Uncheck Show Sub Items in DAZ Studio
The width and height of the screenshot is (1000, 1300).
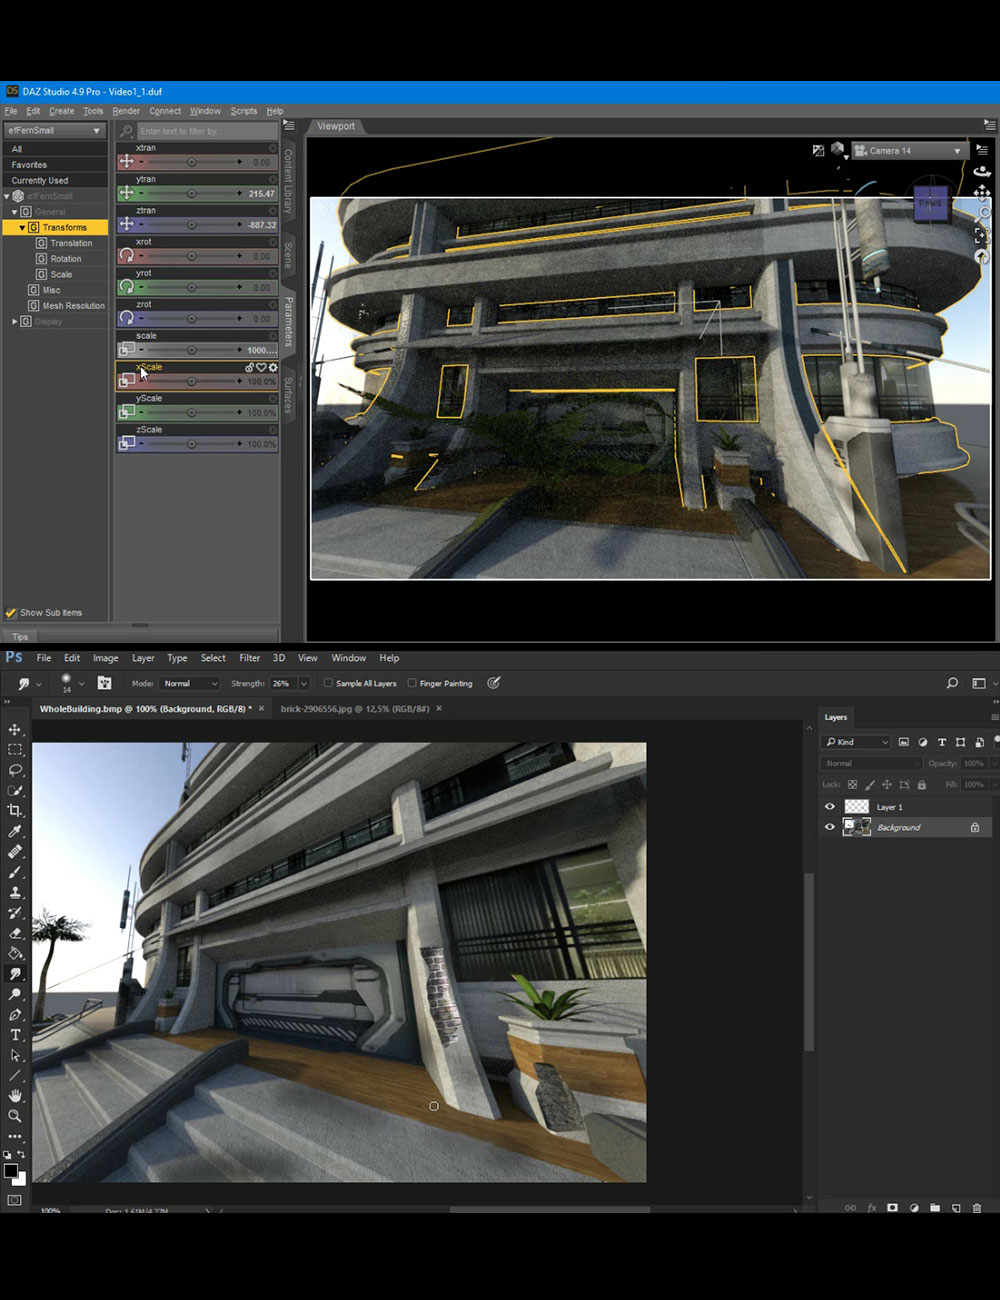click(x=11, y=612)
